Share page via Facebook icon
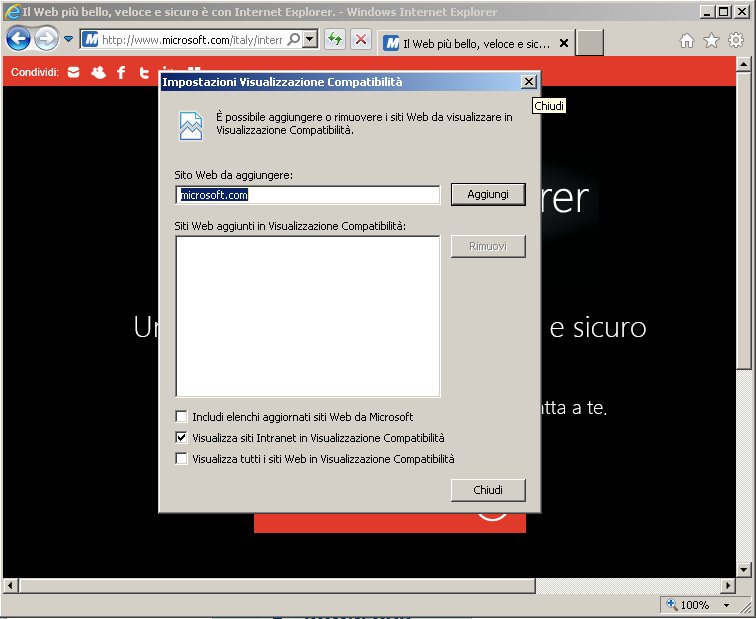Screen dimensions: 756x619 (x=121, y=72)
